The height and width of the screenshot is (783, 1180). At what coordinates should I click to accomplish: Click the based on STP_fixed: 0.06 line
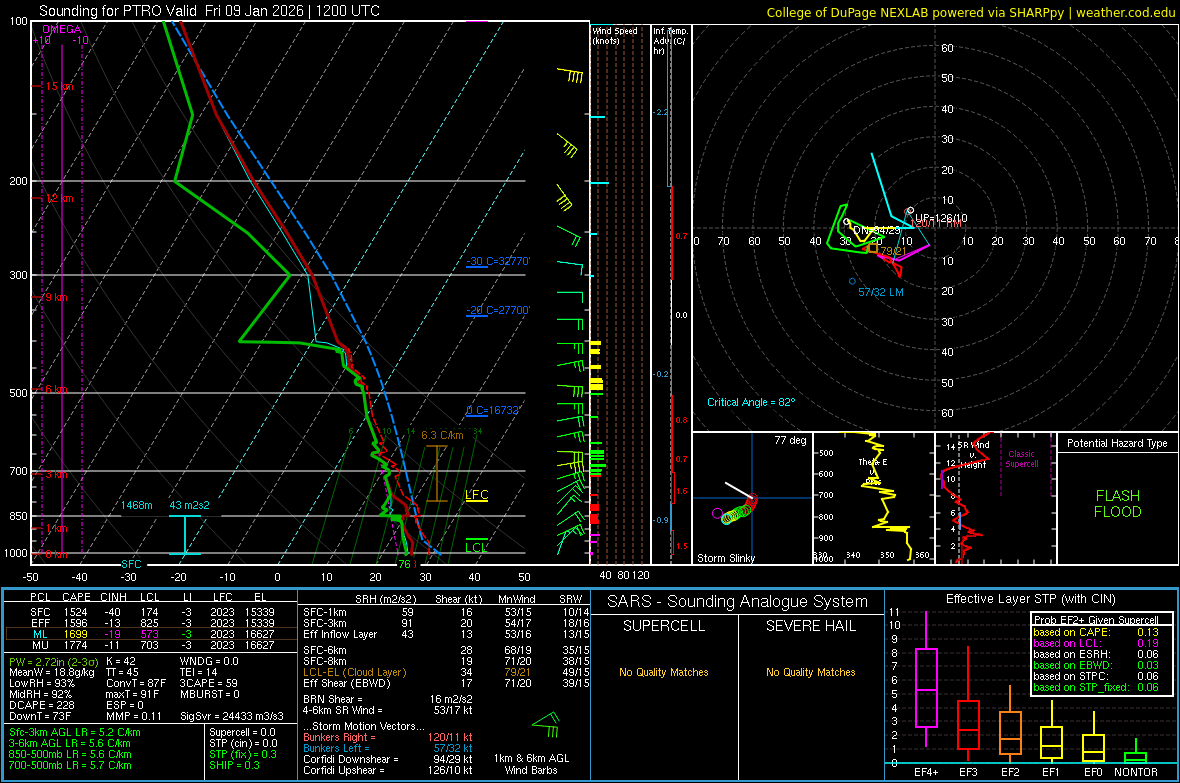[1096, 687]
